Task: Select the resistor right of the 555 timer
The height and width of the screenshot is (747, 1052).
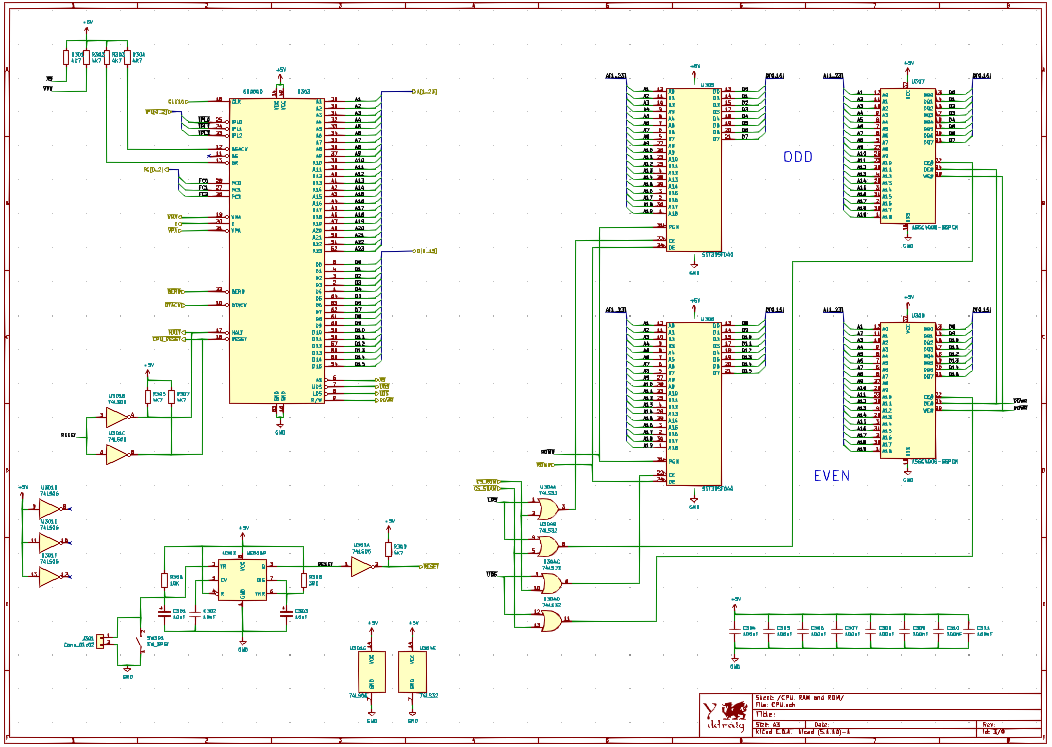Action: [303, 580]
